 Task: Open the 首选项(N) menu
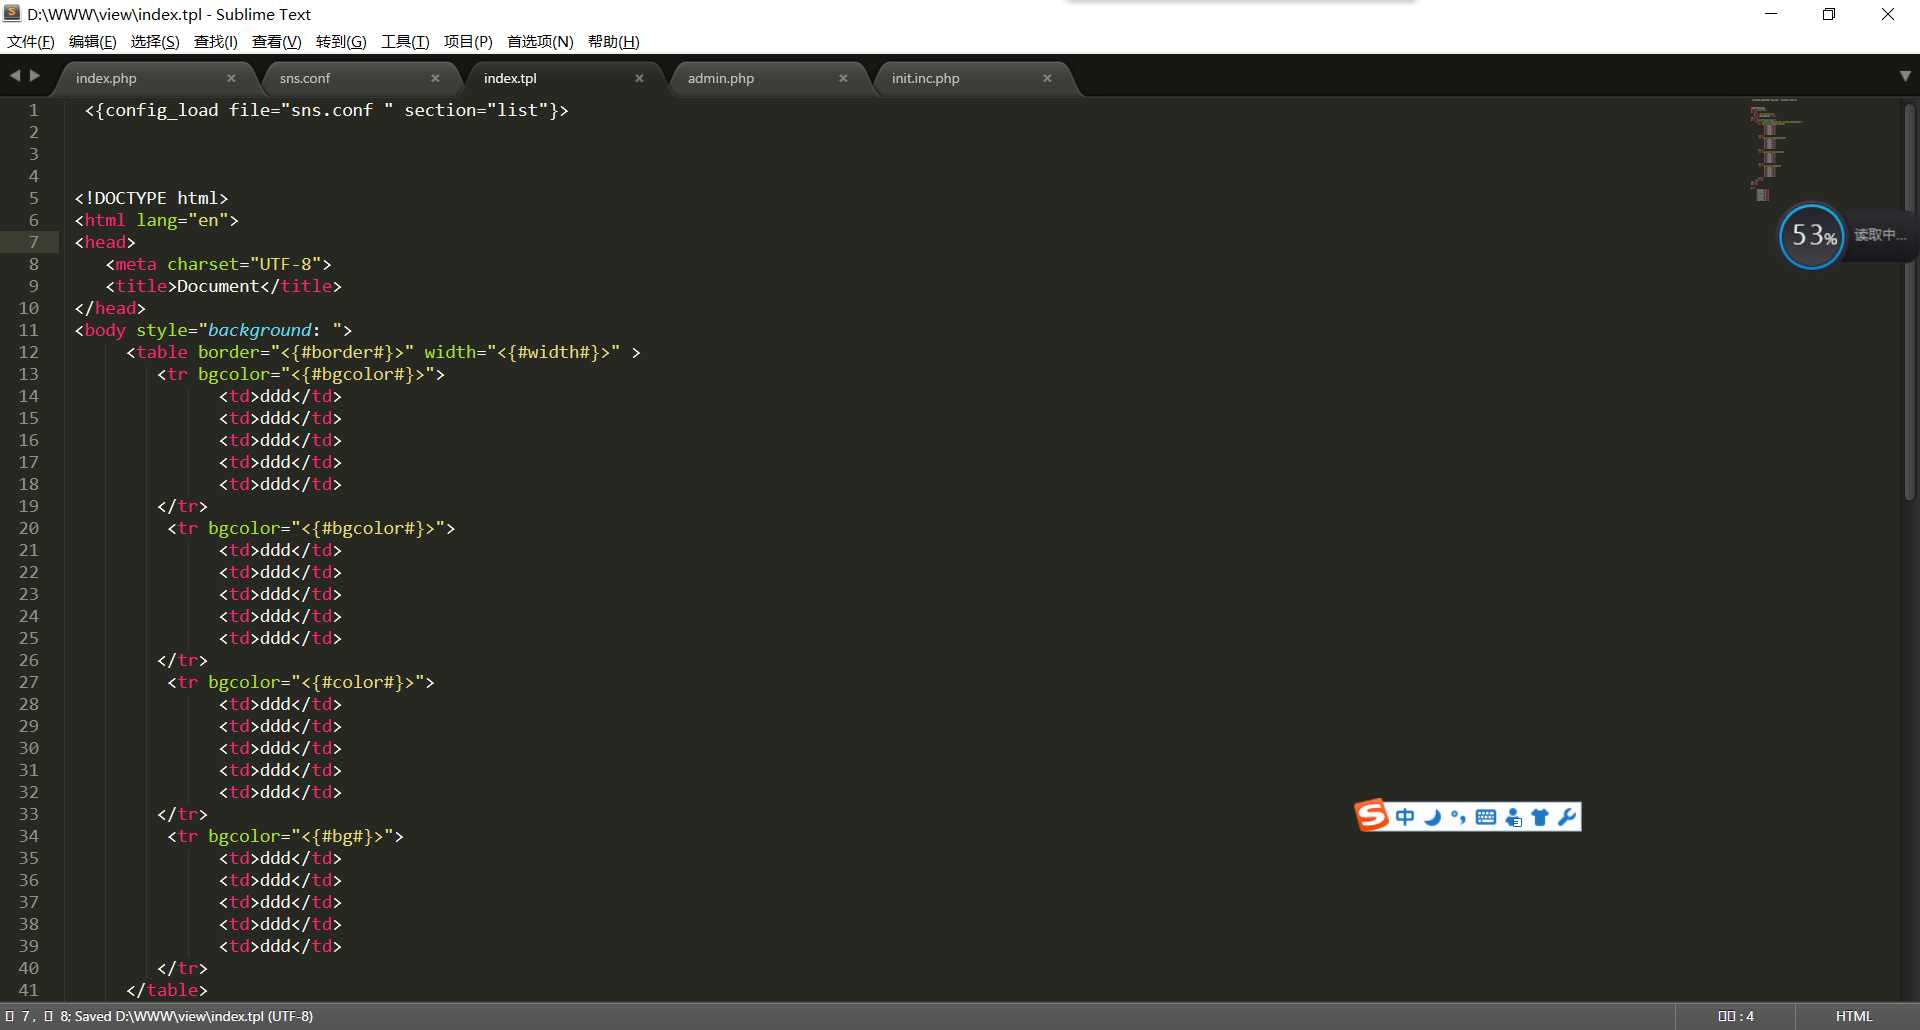click(540, 41)
